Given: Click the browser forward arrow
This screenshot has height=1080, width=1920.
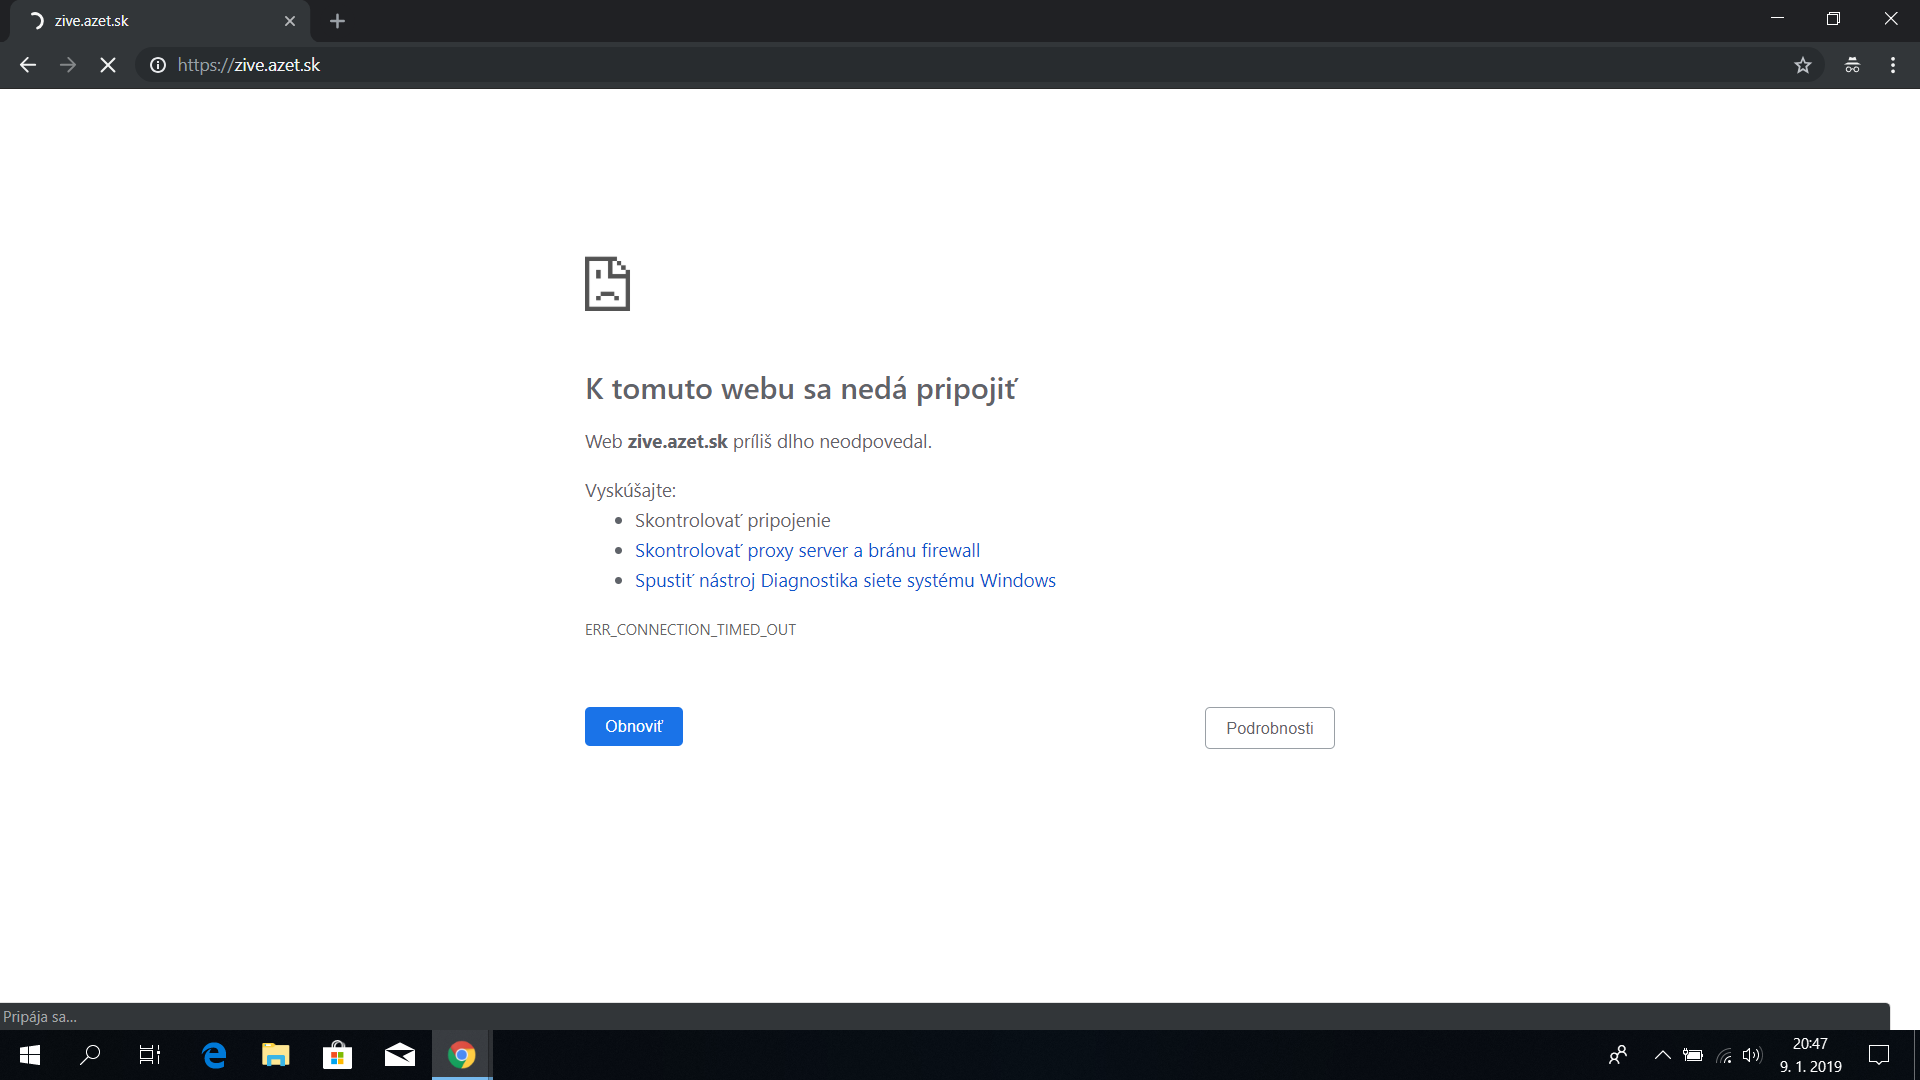Looking at the screenshot, I should (x=68, y=65).
